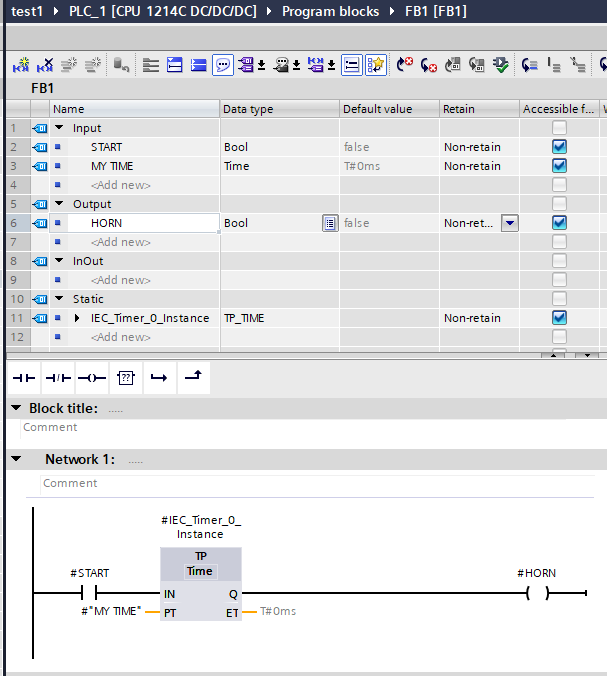This screenshot has height=676, width=607.
Task: Click the Close all networks icon
Action: 198,65
